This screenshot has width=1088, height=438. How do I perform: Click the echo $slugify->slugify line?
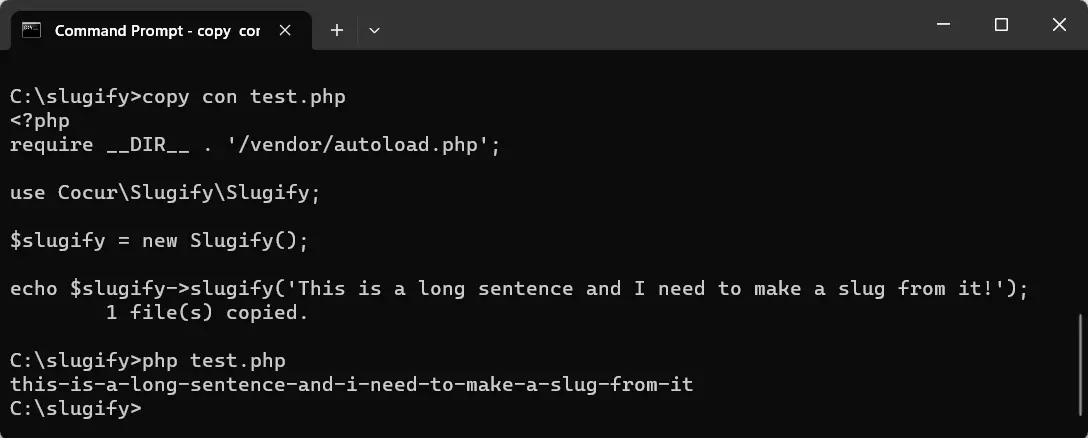[x=519, y=288]
